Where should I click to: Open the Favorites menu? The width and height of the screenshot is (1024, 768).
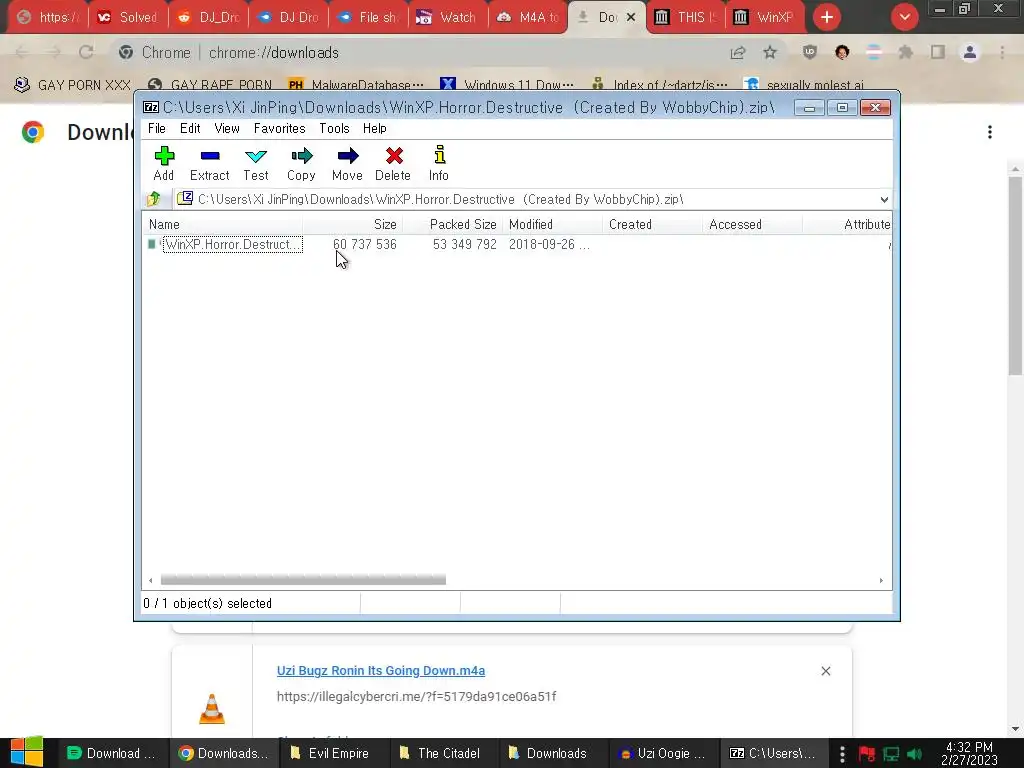pos(280,129)
